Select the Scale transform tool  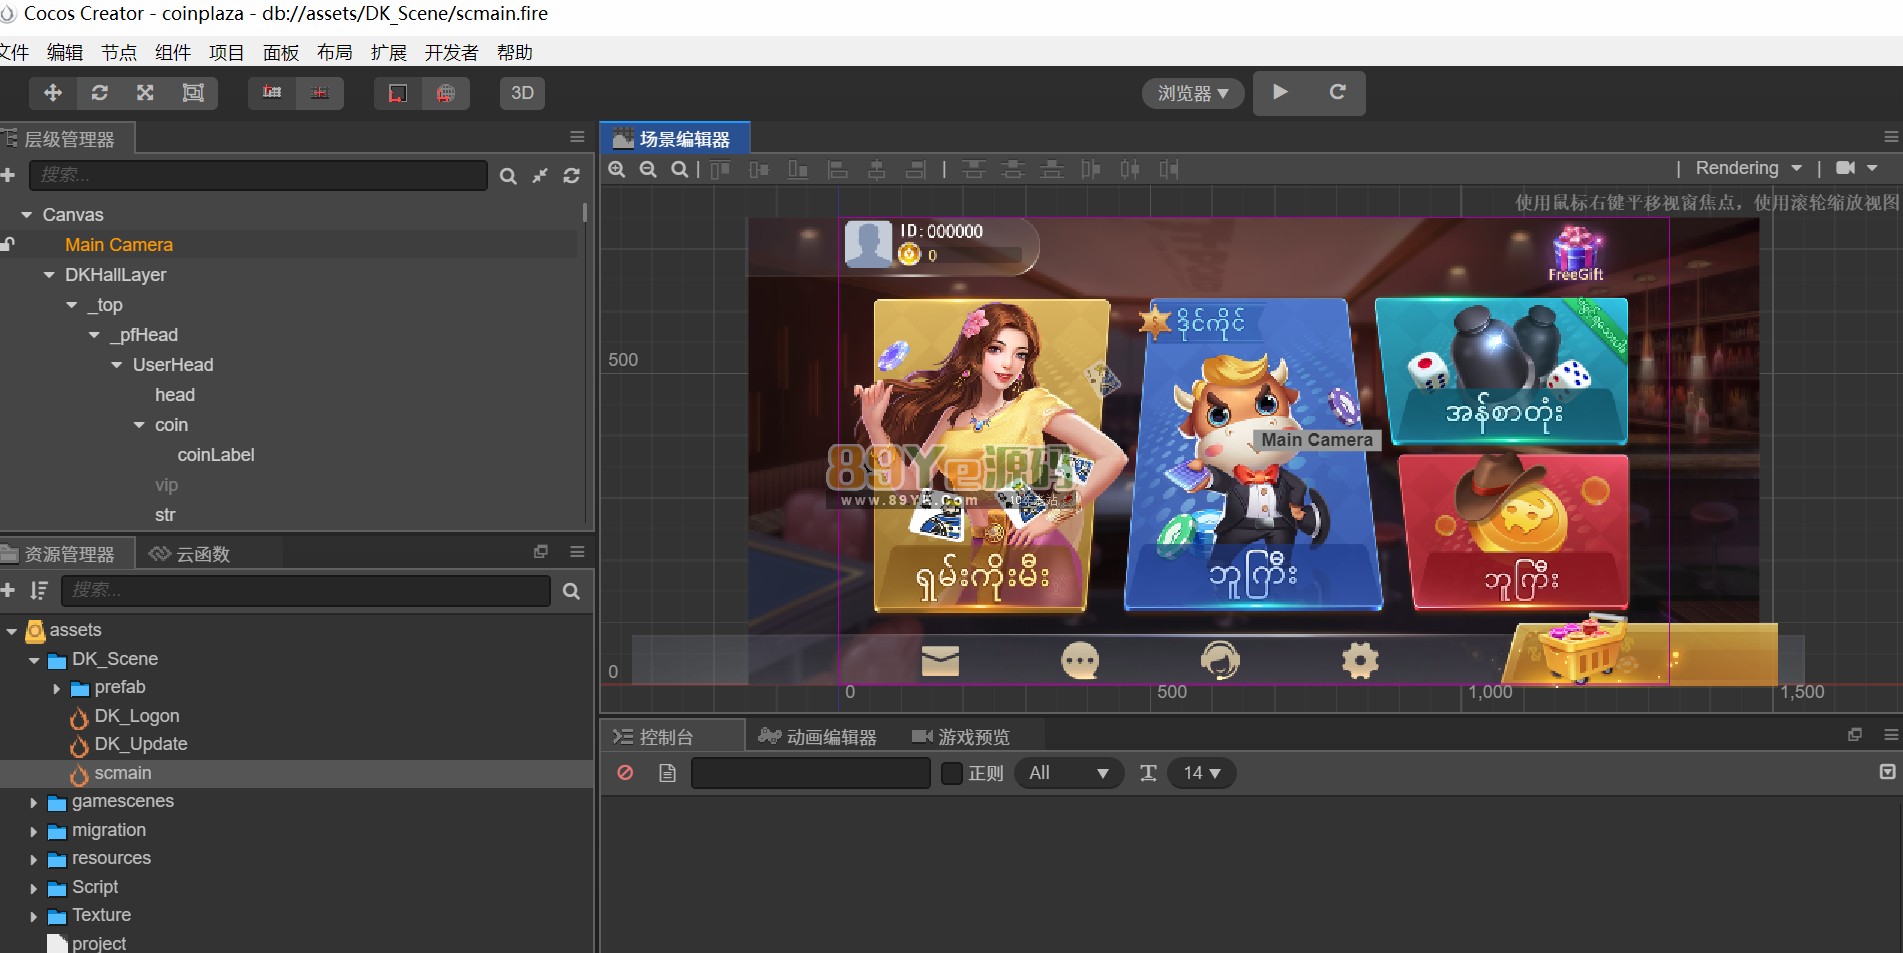(145, 93)
